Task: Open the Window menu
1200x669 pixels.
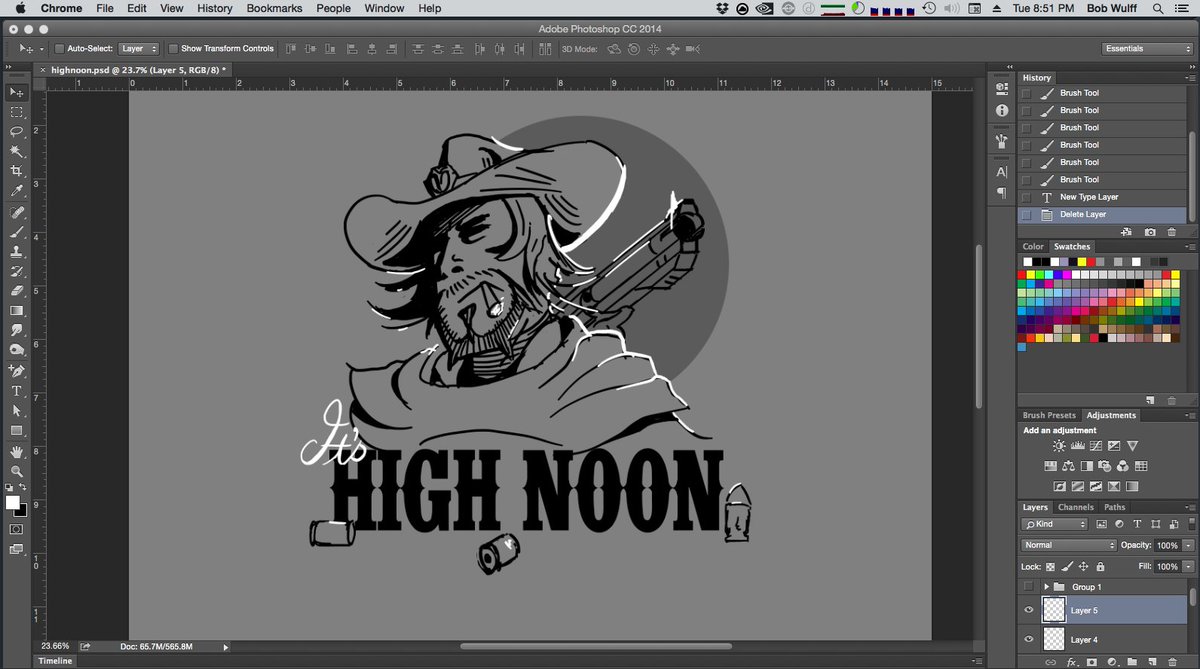Action: pos(384,8)
